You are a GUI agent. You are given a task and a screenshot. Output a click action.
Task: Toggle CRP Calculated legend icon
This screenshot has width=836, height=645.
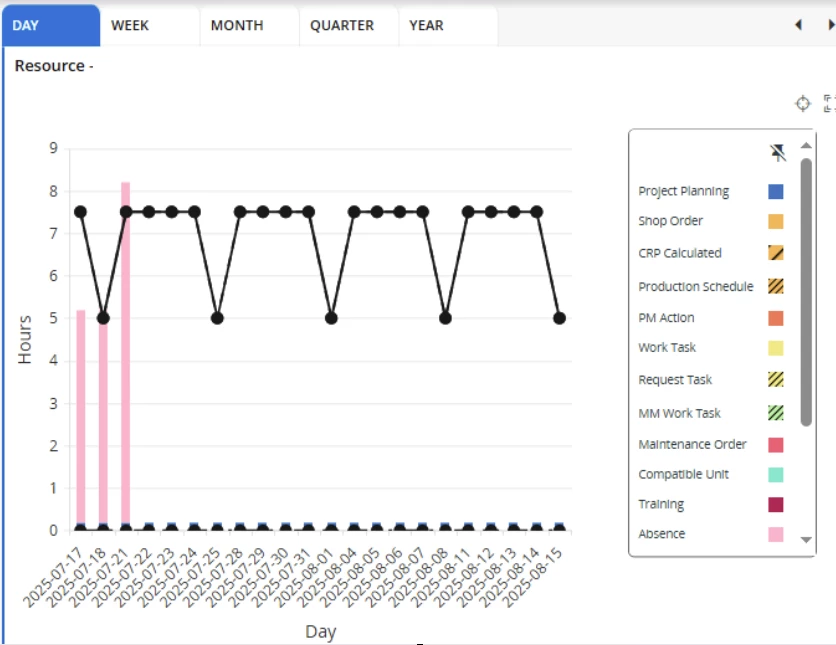(775, 253)
